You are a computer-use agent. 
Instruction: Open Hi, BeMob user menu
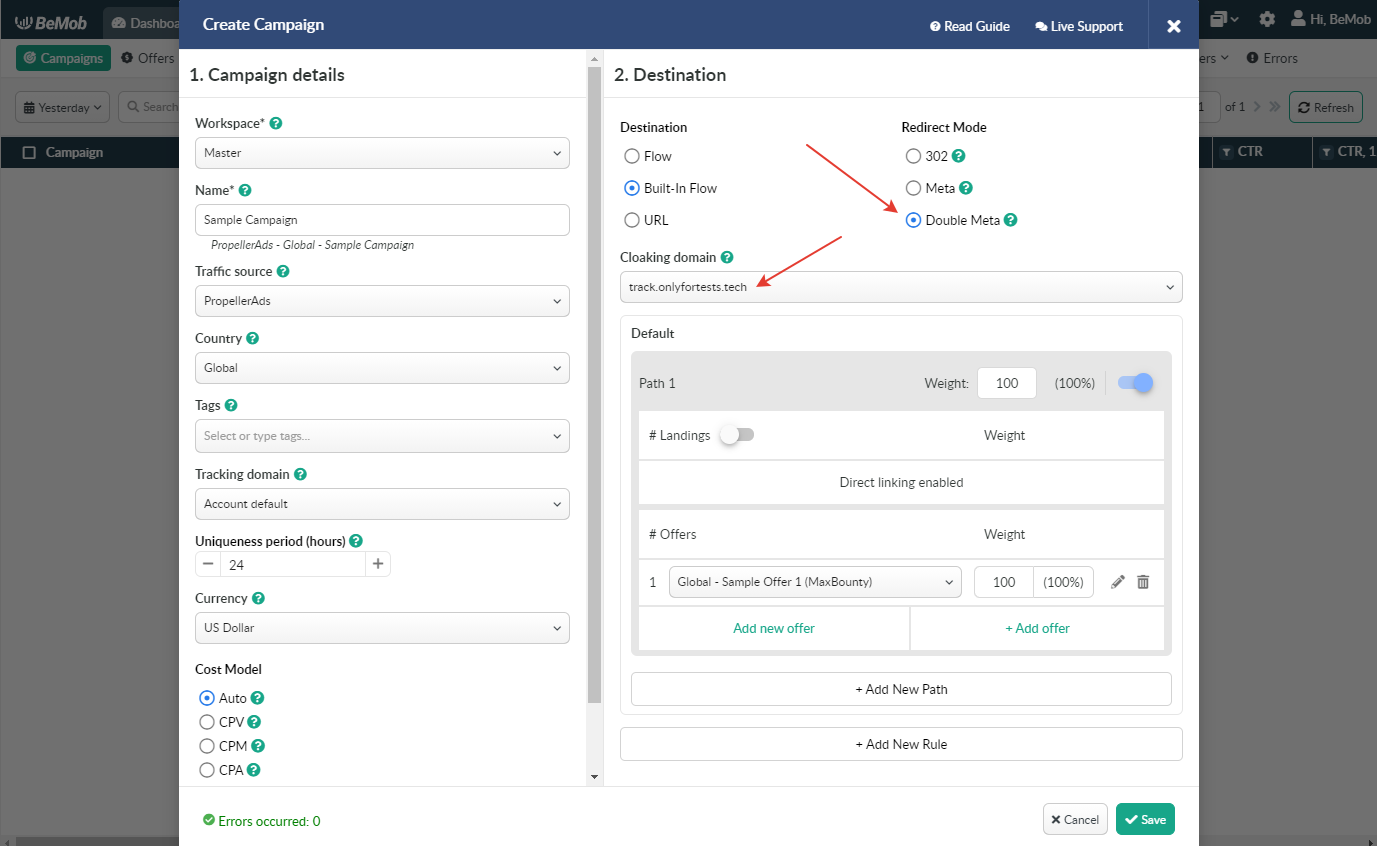[x=1330, y=19]
